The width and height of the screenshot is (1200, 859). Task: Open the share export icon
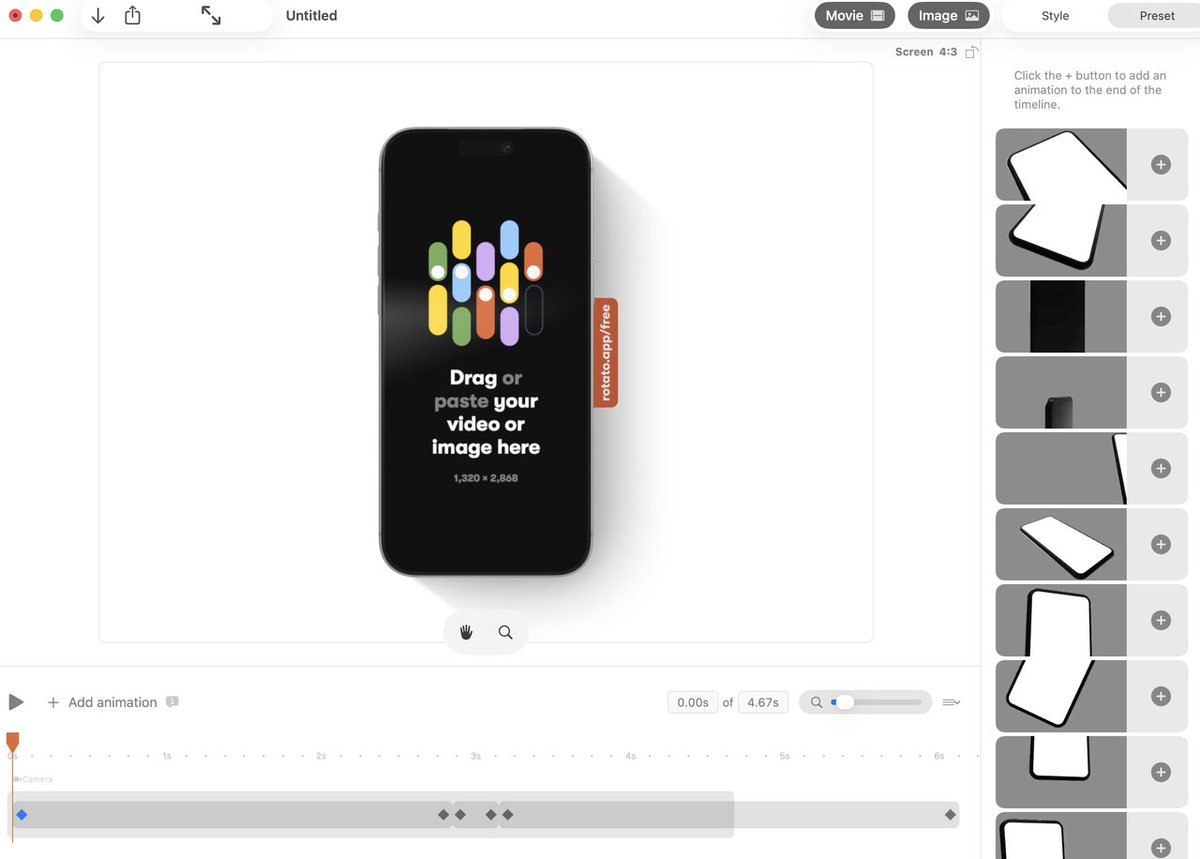(133, 15)
